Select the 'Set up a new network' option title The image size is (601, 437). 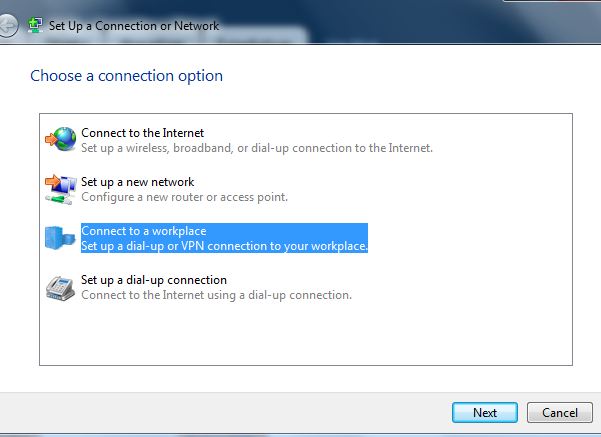coord(138,182)
